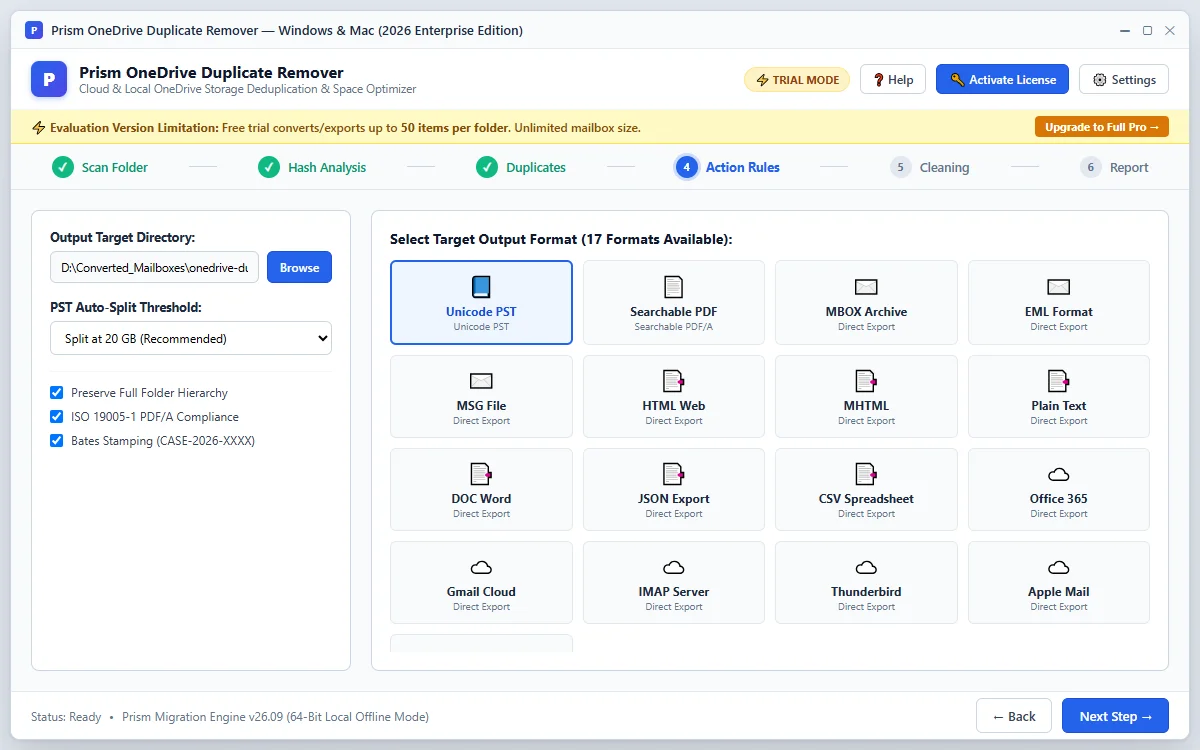Open the Duplicates step
This screenshot has width=1200, height=750.
[521, 167]
